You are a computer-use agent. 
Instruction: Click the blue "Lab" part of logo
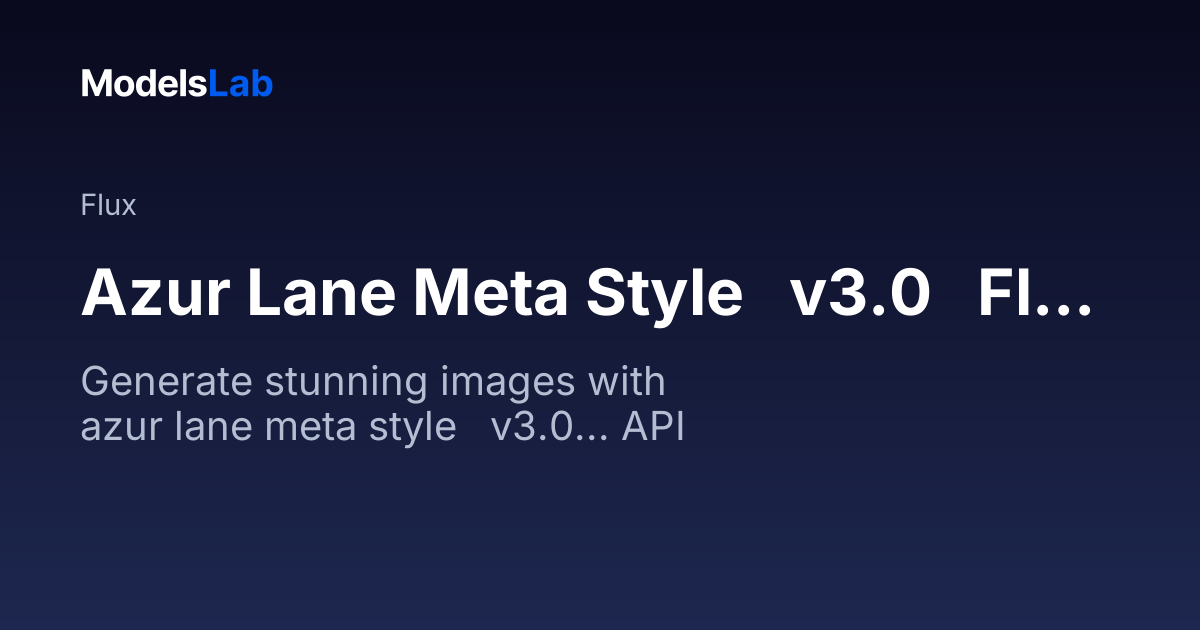coord(240,84)
